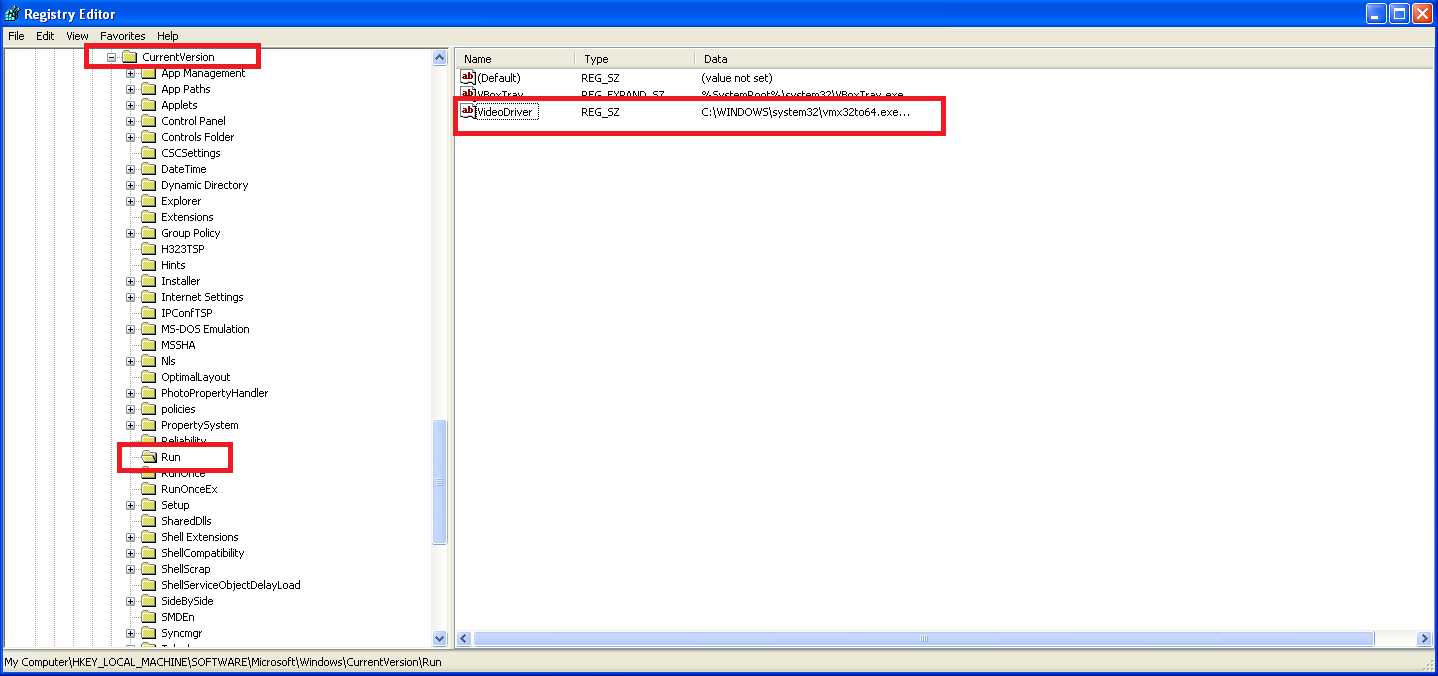This screenshot has width=1438, height=676.
Task: Click the CurrentVersion folder icon
Action: point(129,57)
